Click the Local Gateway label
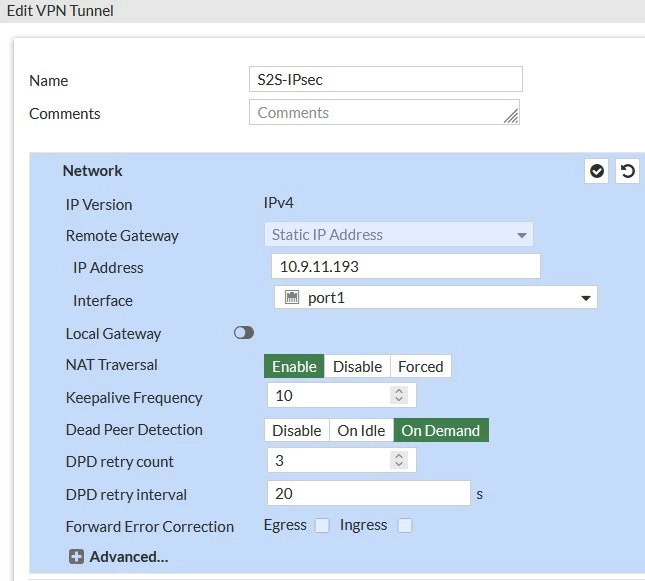The width and height of the screenshot is (645, 581). pos(113,334)
